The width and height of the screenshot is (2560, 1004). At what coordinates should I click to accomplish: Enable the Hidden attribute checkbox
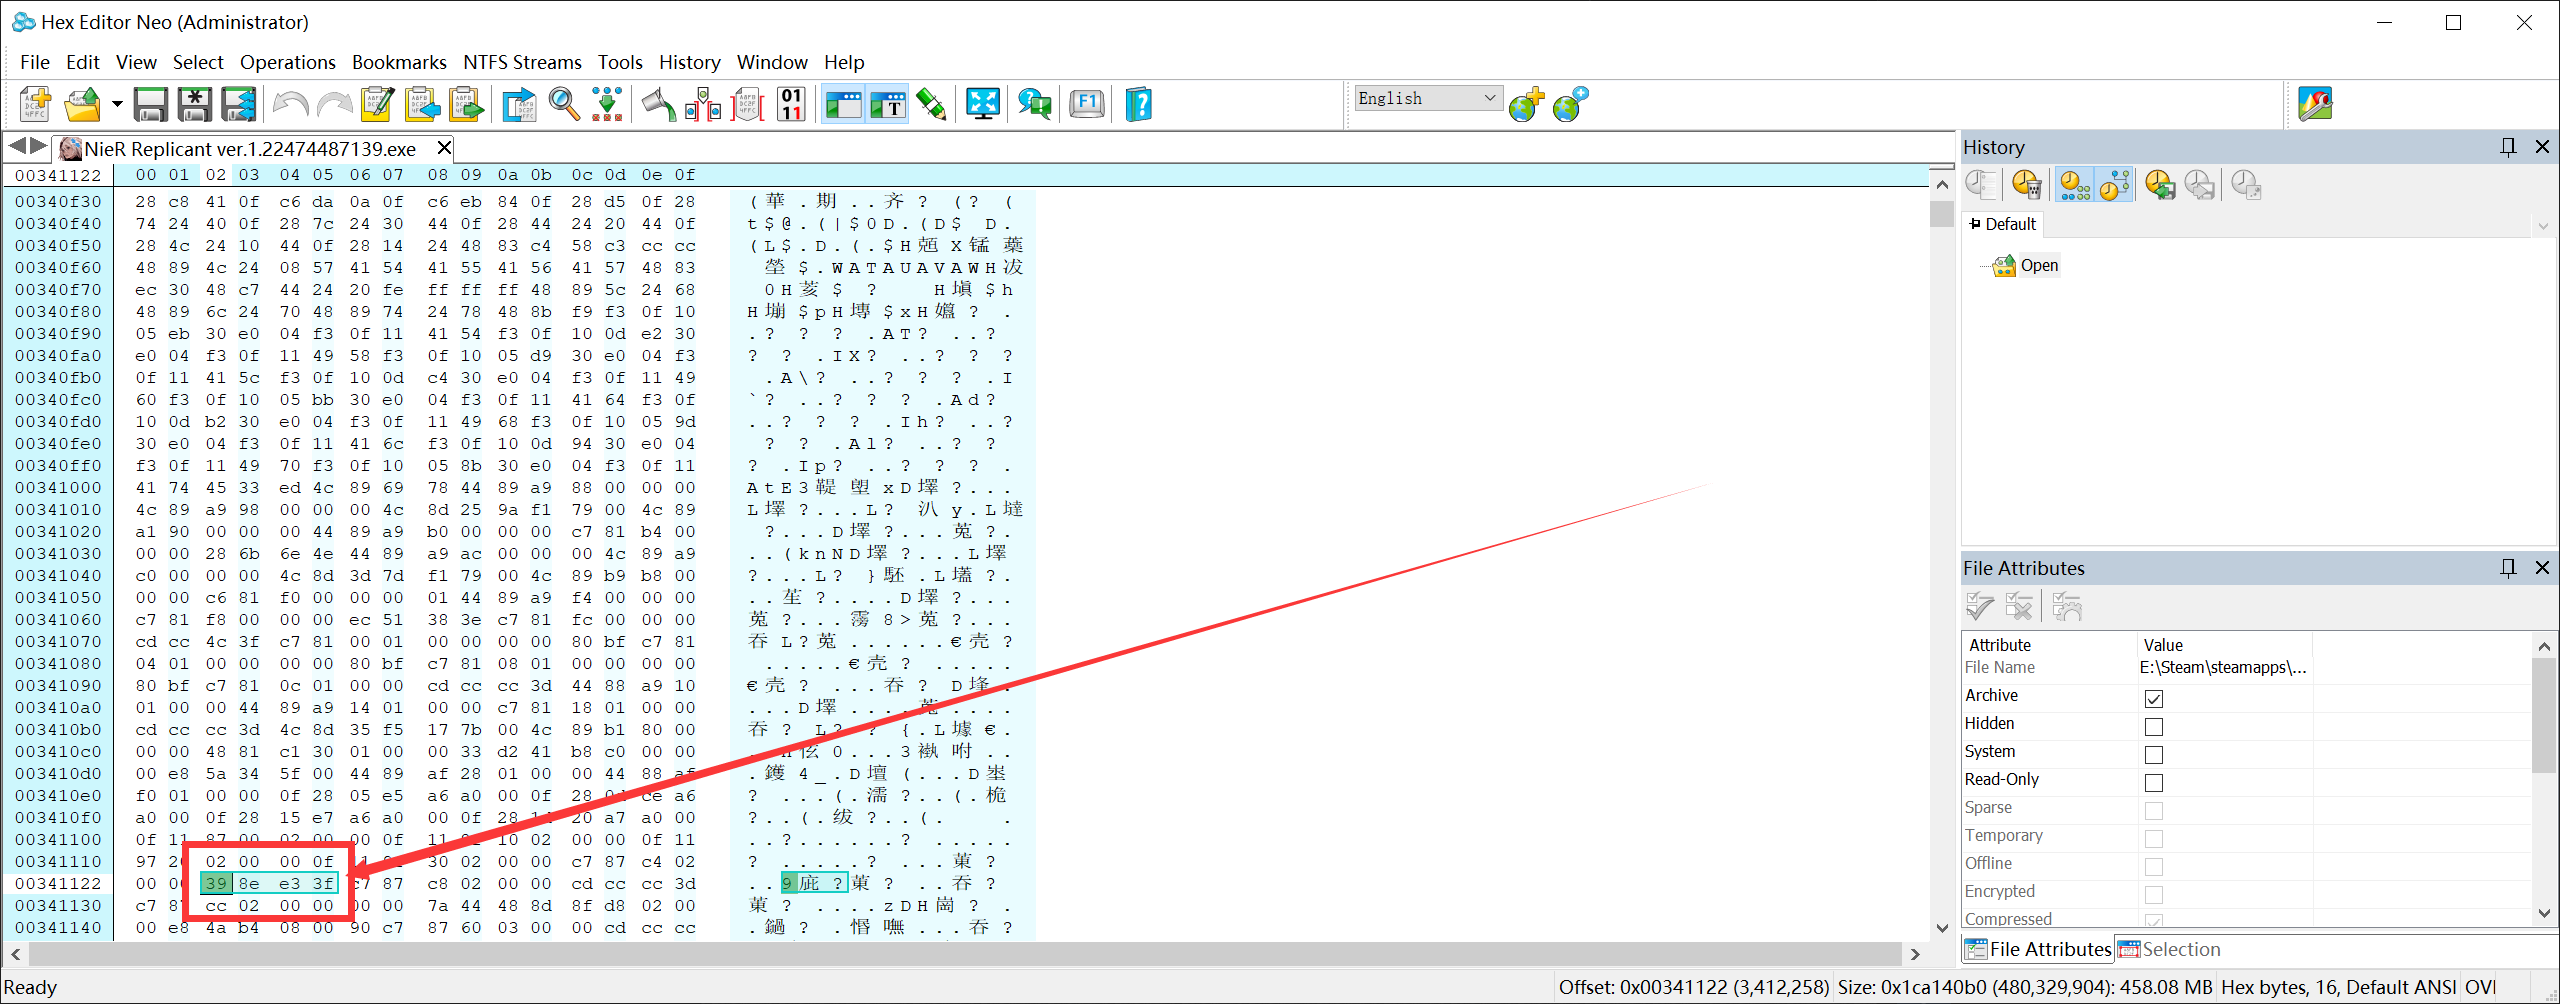2154,726
